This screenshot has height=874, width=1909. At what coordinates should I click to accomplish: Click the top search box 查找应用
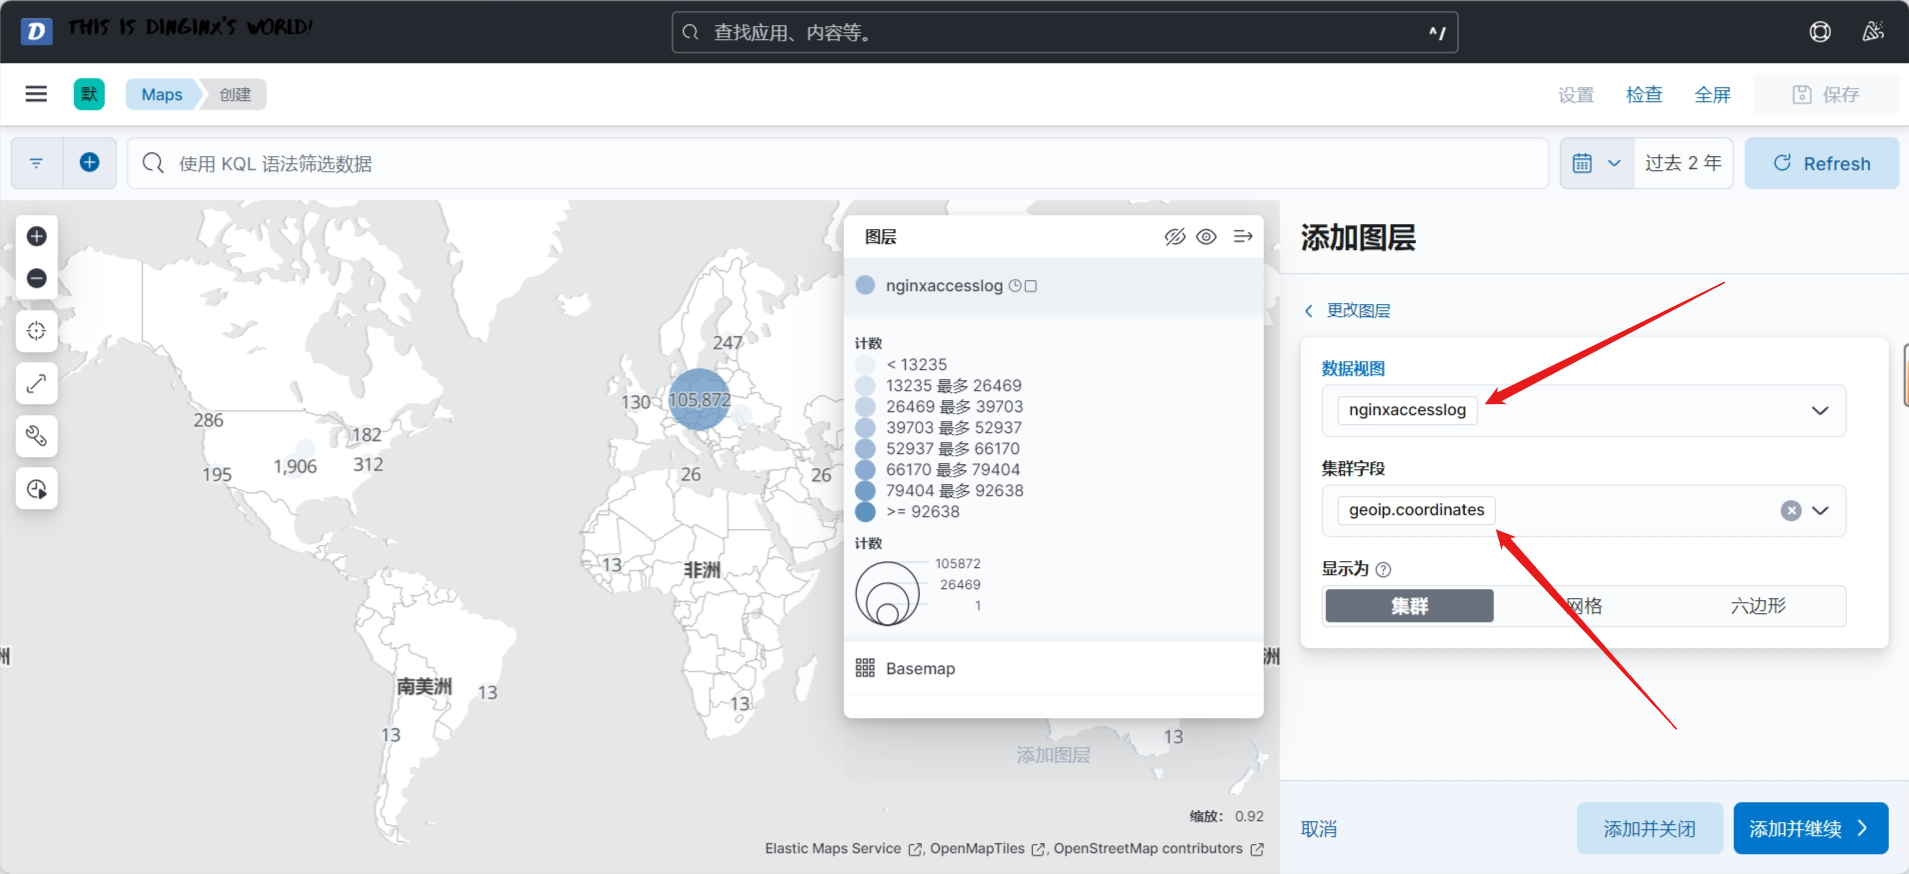click(1065, 32)
